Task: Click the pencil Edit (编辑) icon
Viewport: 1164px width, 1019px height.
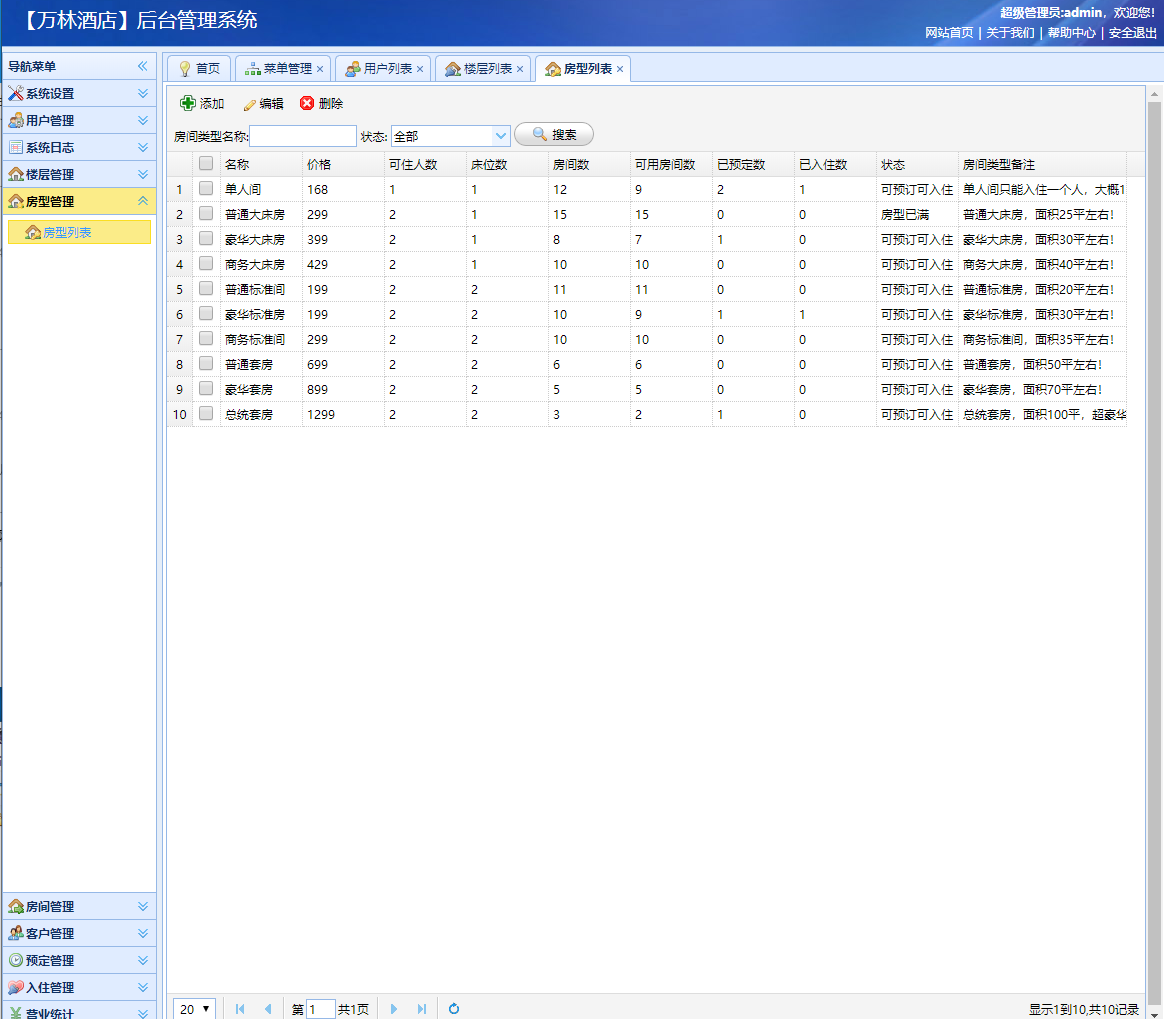Action: tap(250, 104)
